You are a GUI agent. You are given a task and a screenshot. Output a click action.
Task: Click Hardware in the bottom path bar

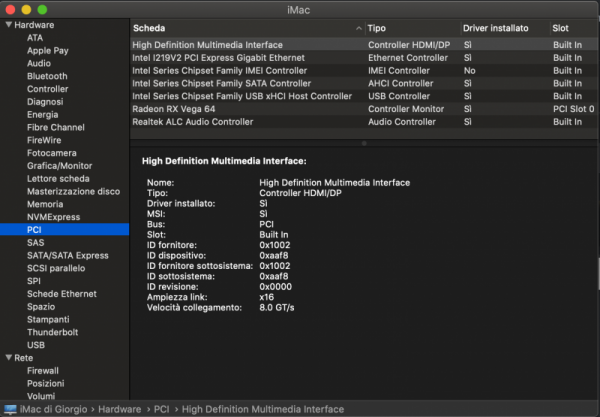pyautogui.click(x=118, y=408)
